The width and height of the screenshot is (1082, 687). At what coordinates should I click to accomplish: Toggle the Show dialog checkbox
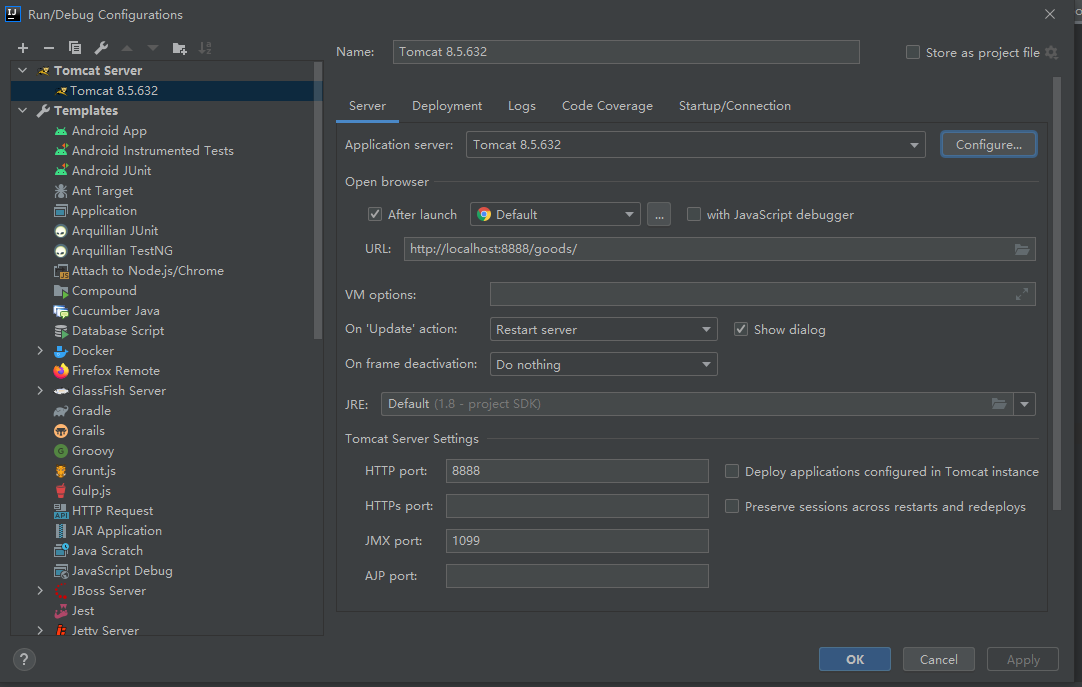coord(741,329)
